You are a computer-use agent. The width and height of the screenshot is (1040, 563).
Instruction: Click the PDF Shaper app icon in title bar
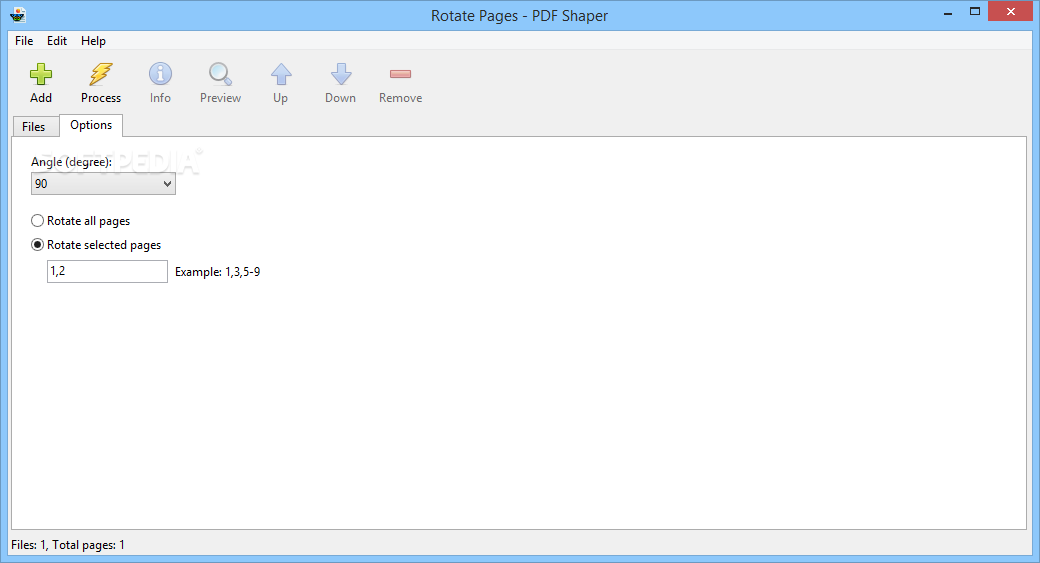(x=18, y=15)
